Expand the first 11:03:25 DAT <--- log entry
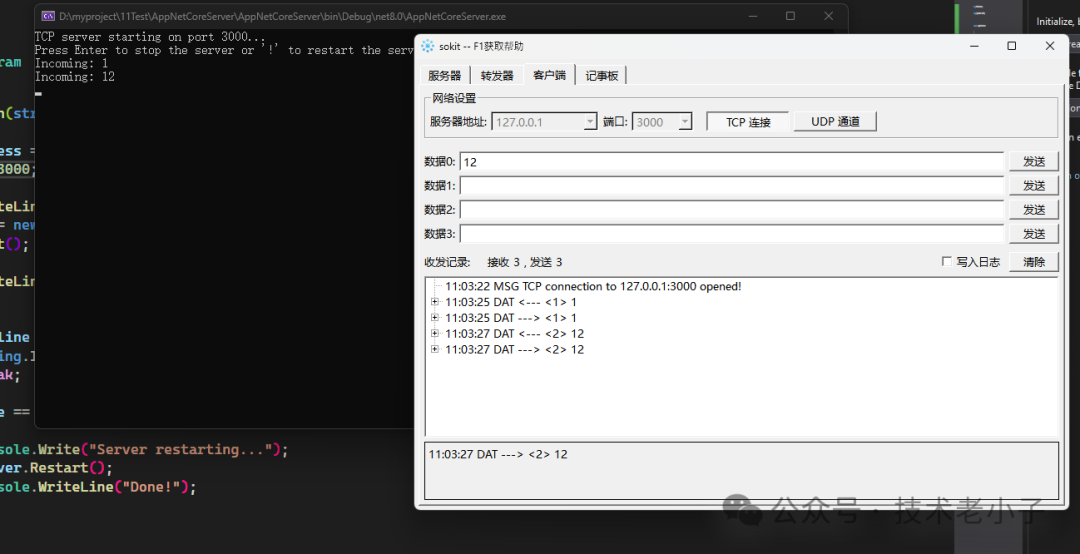This screenshot has width=1080, height=554. coord(435,302)
